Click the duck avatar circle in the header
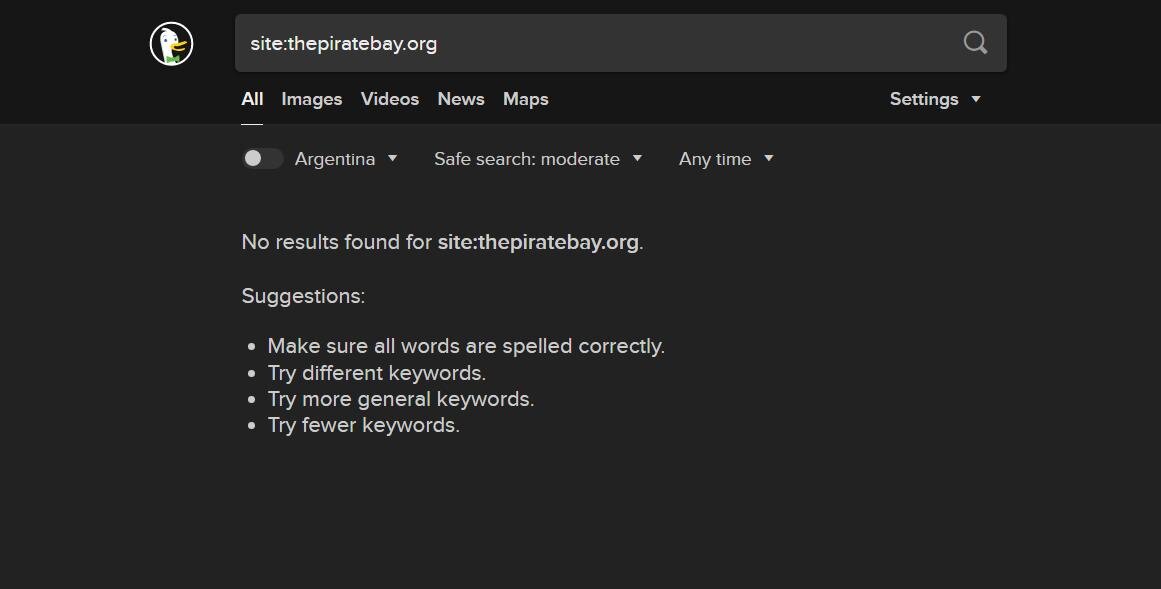1161x589 pixels. 171,43
